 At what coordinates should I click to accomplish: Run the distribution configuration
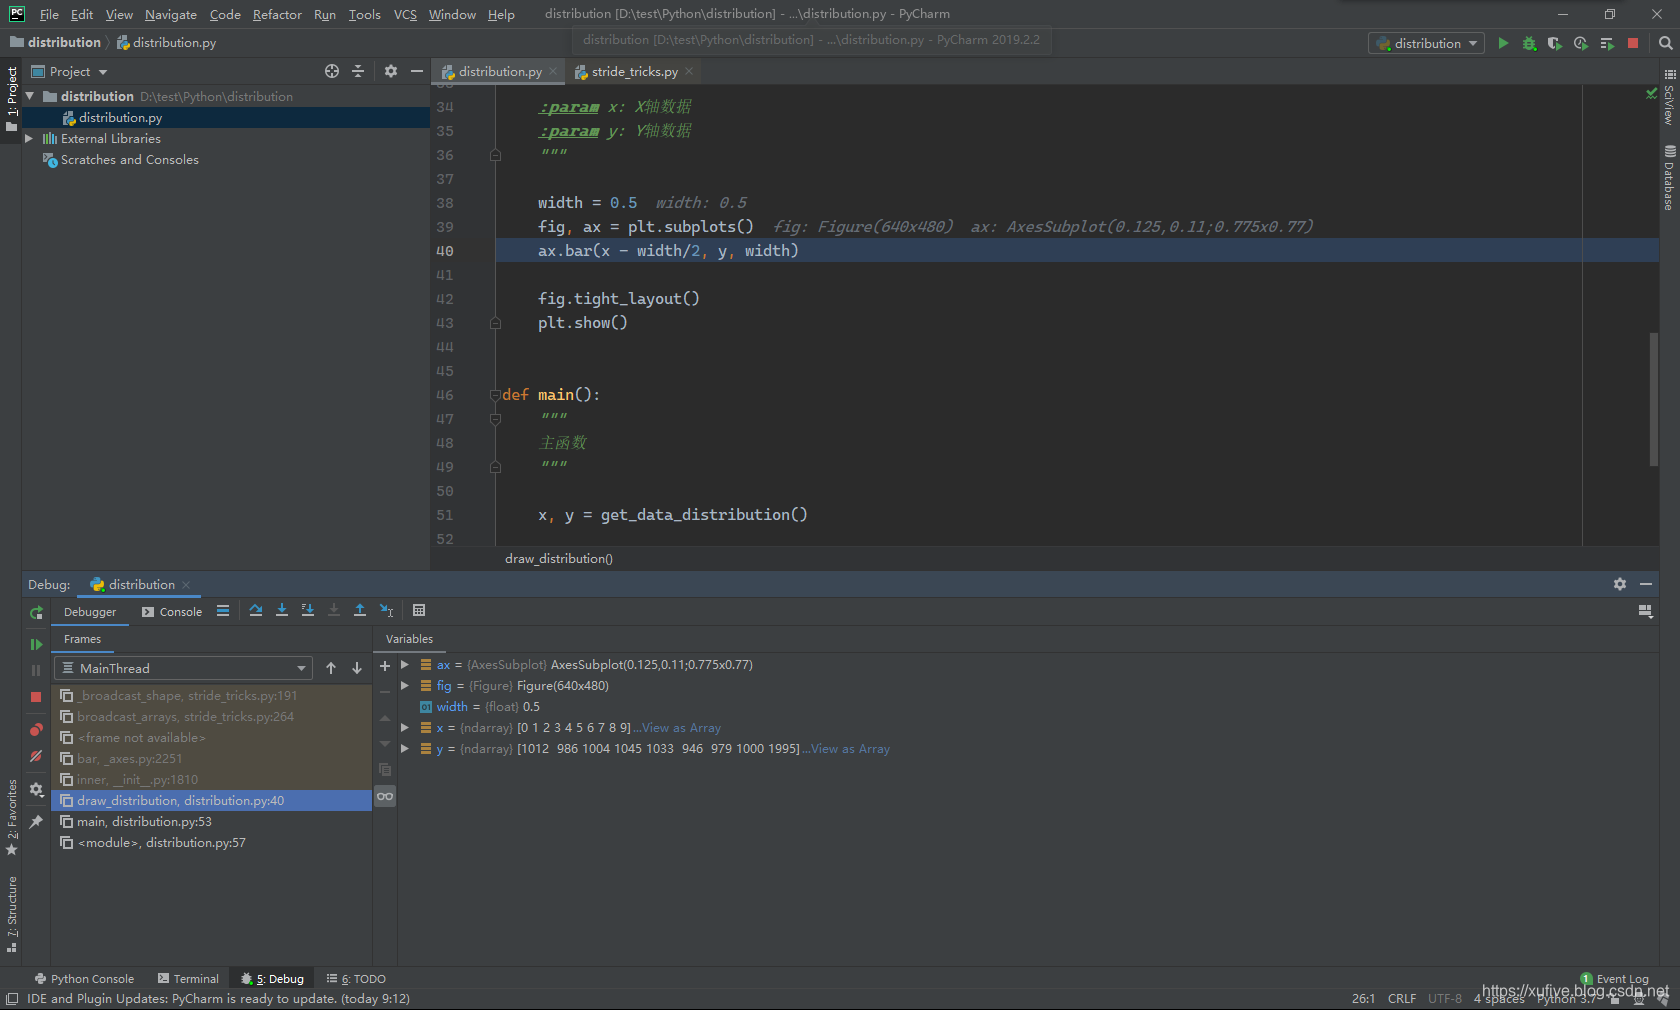tap(1503, 43)
